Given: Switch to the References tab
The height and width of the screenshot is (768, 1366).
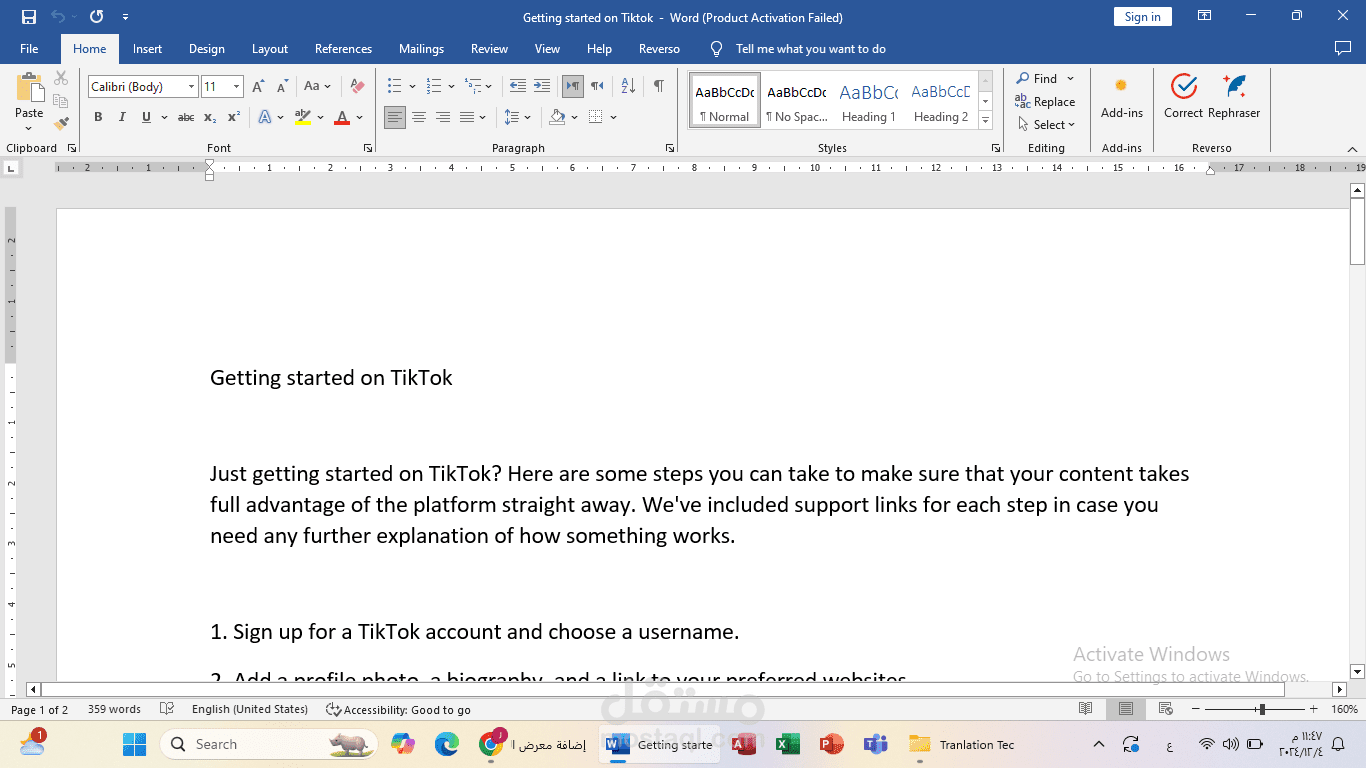Looking at the screenshot, I should (343, 48).
